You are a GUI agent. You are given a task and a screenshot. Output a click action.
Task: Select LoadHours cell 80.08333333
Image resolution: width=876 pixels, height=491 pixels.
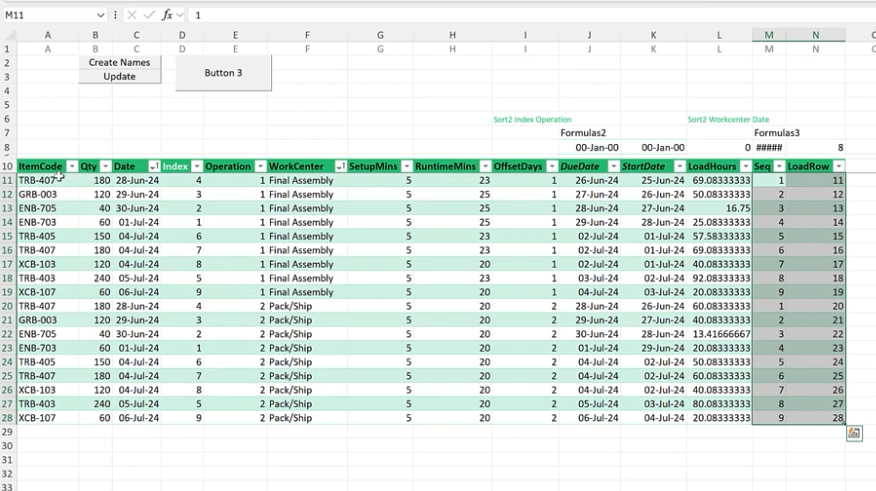pos(719,404)
